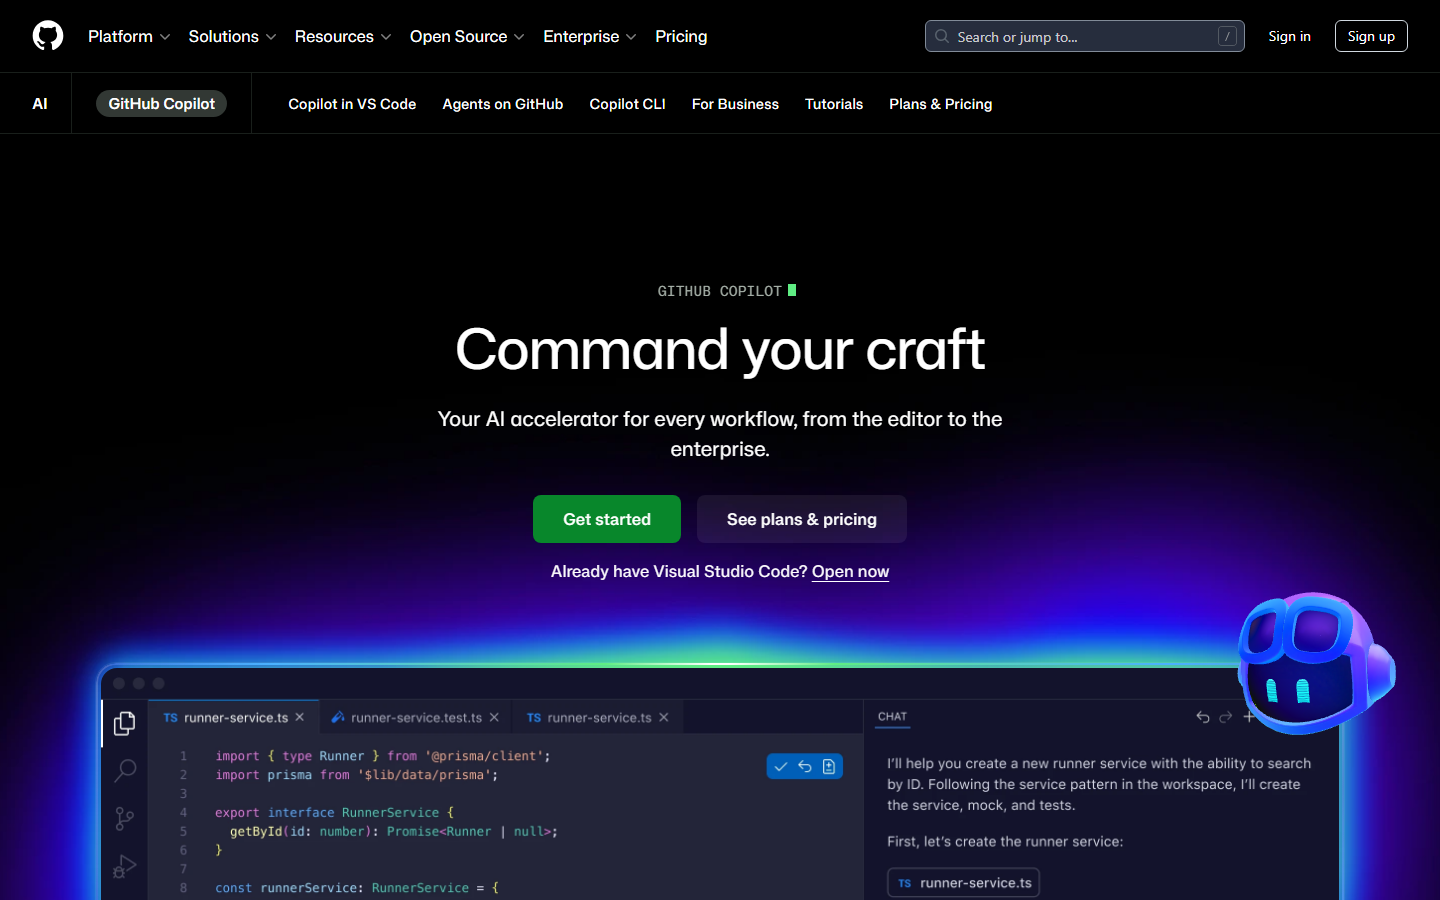The width and height of the screenshot is (1440, 900).
Task: Open the Tutorials page
Action: 834,104
